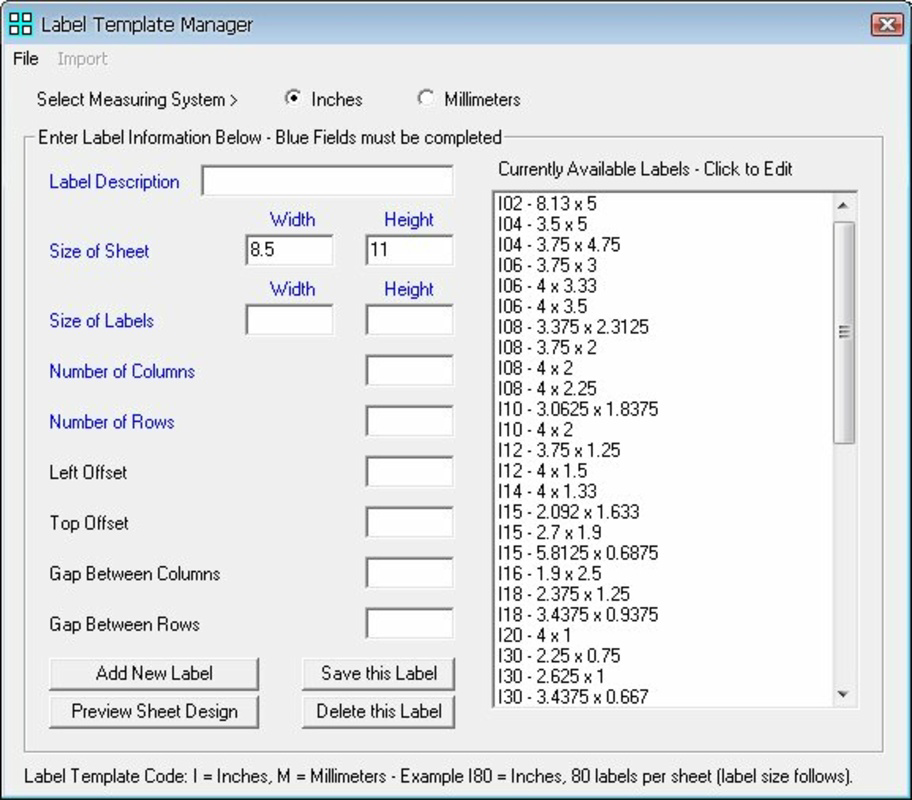Screen dimensions: 912x800
Task: Click Preview Sheet Design button
Action: click(x=154, y=712)
